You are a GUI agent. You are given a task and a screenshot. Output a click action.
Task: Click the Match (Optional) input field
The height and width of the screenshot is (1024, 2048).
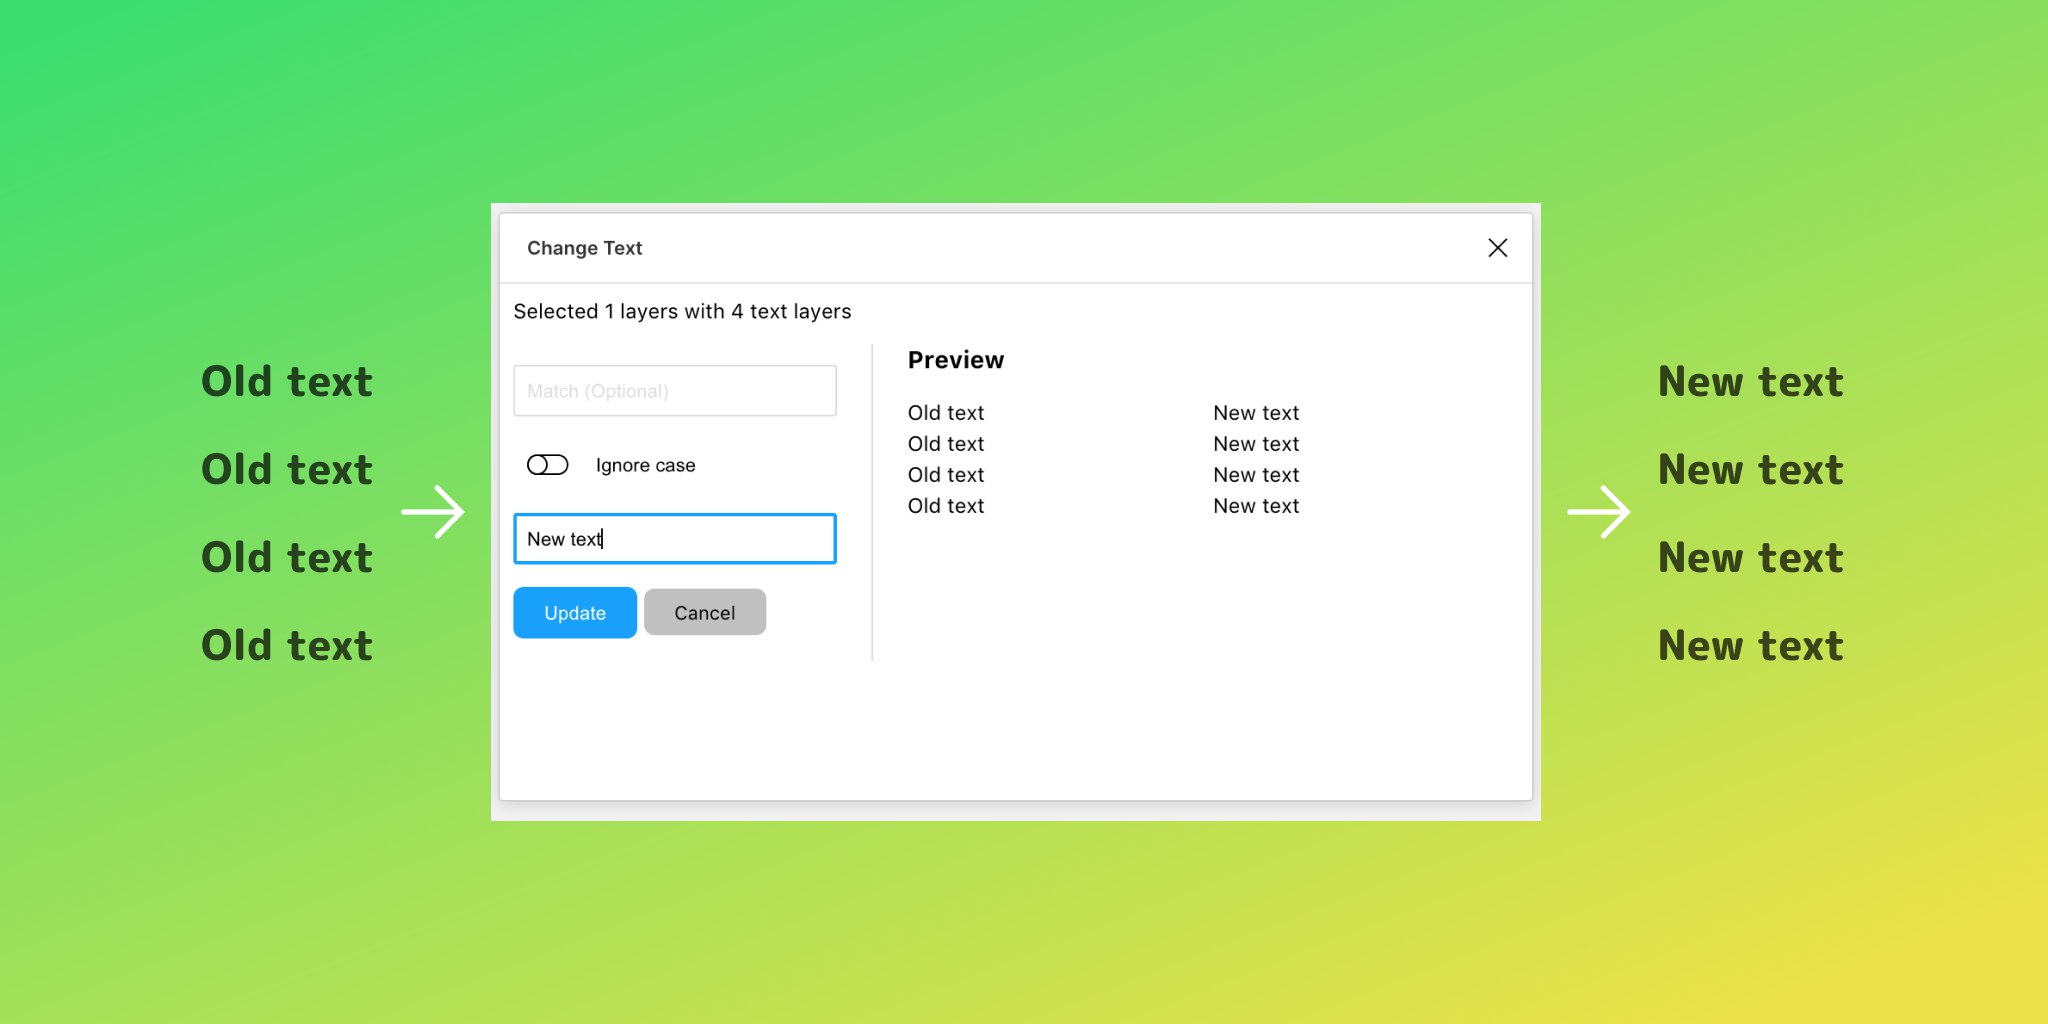[x=675, y=391]
